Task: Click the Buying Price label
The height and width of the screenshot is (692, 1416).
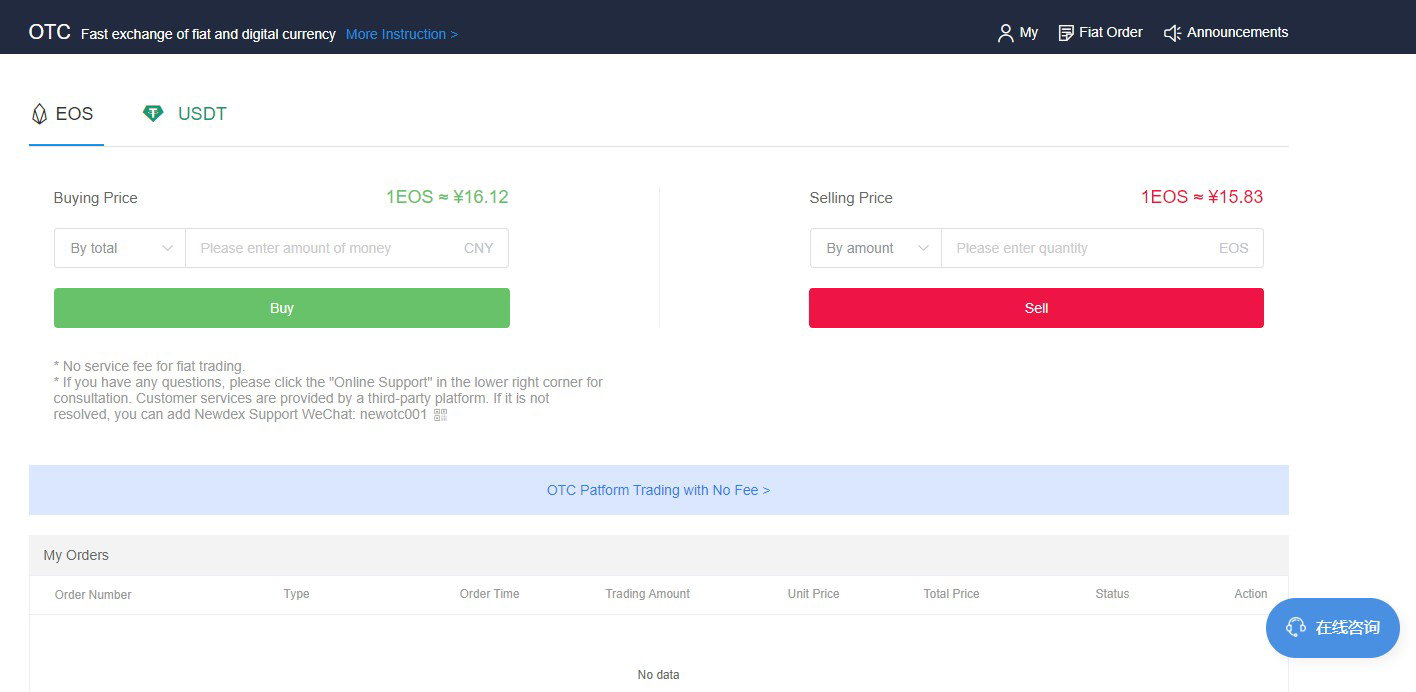Action: coord(95,198)
